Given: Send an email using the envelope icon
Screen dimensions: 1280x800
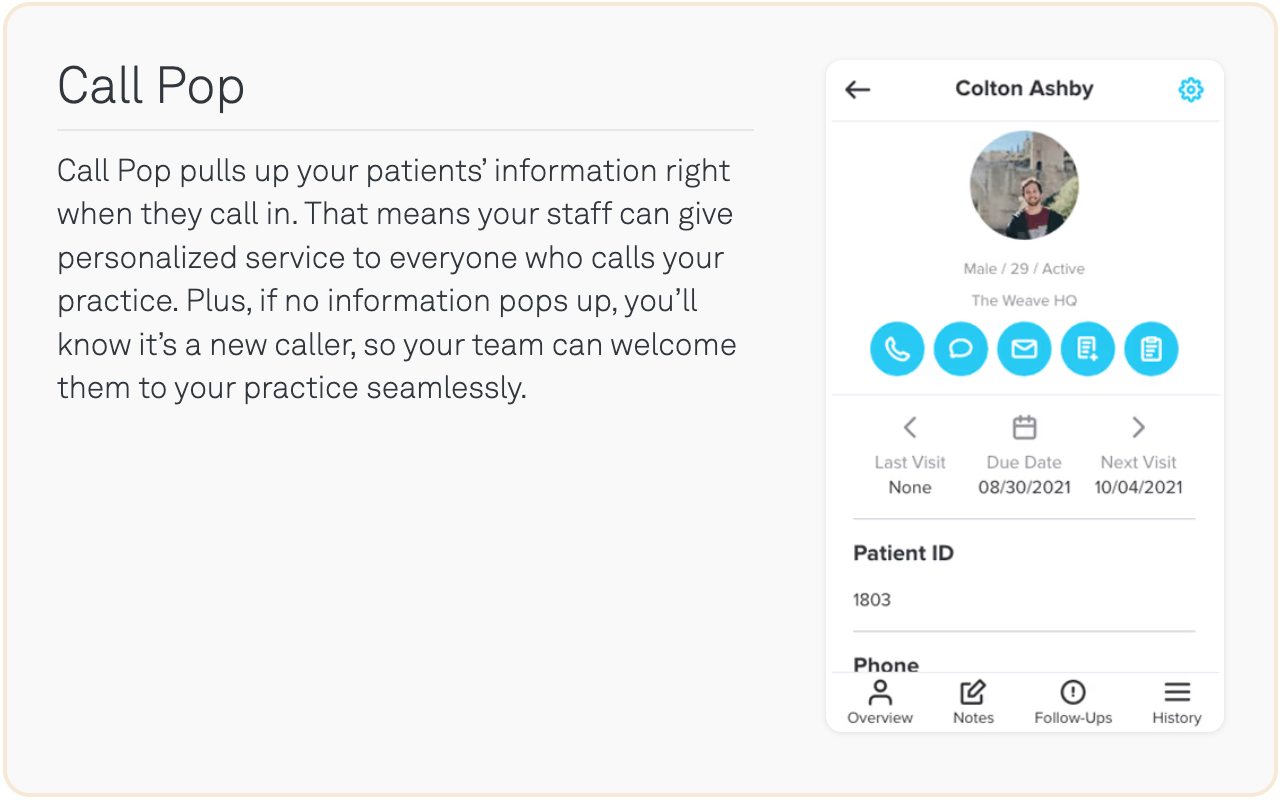Looking at the screenshot, I should (1024, 349).
